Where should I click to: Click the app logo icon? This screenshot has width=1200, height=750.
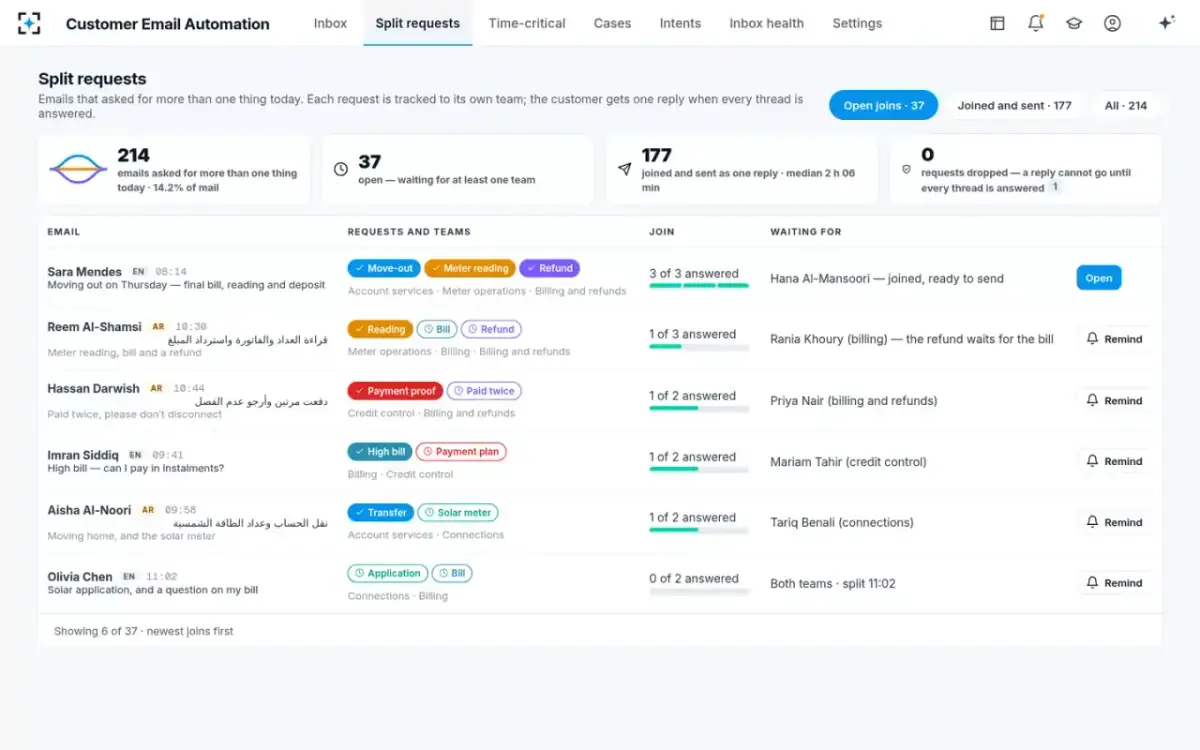click(x=30, y=23)
